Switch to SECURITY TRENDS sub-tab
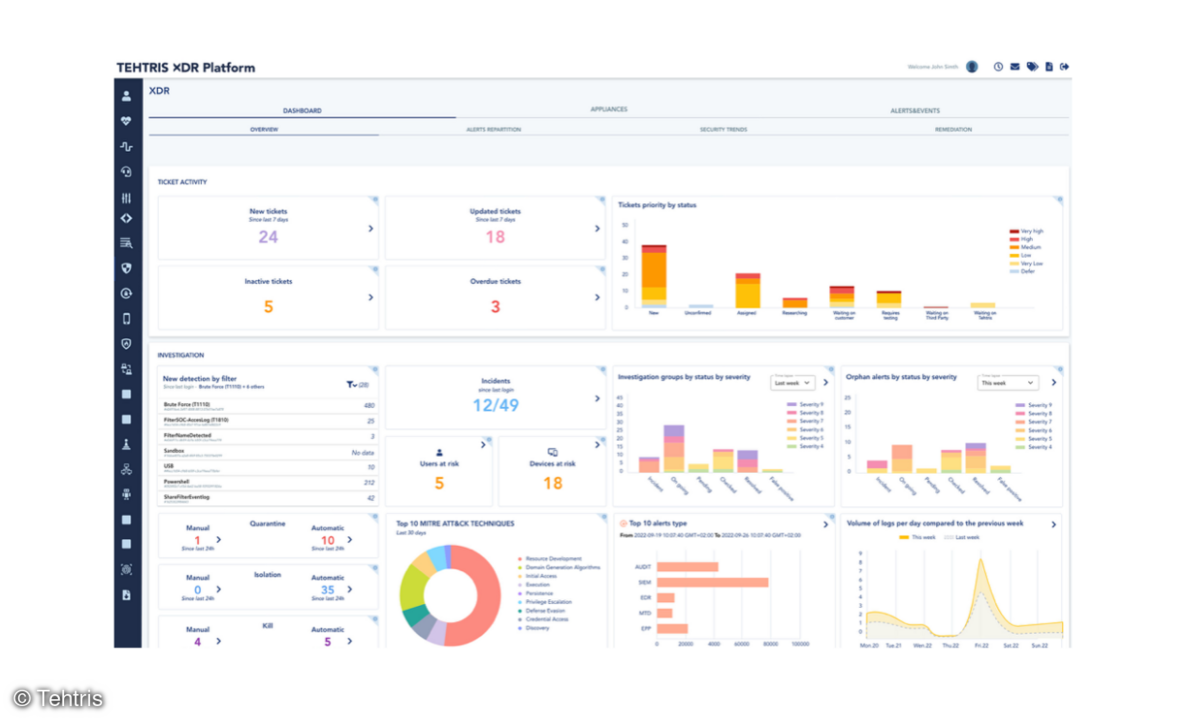Viewport: 1200px width, 720px height. 724,130
